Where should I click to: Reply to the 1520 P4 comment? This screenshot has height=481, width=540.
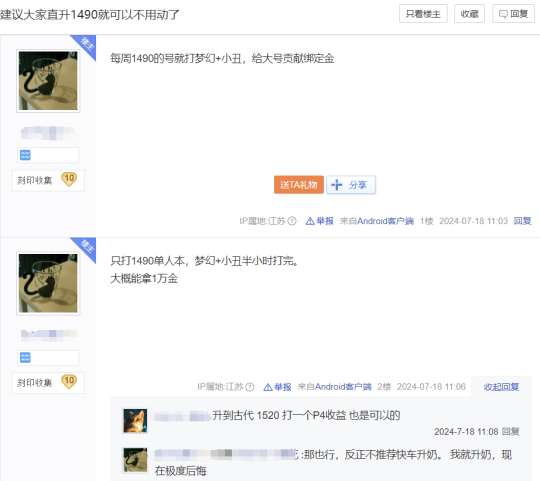[x=510, y=431]
